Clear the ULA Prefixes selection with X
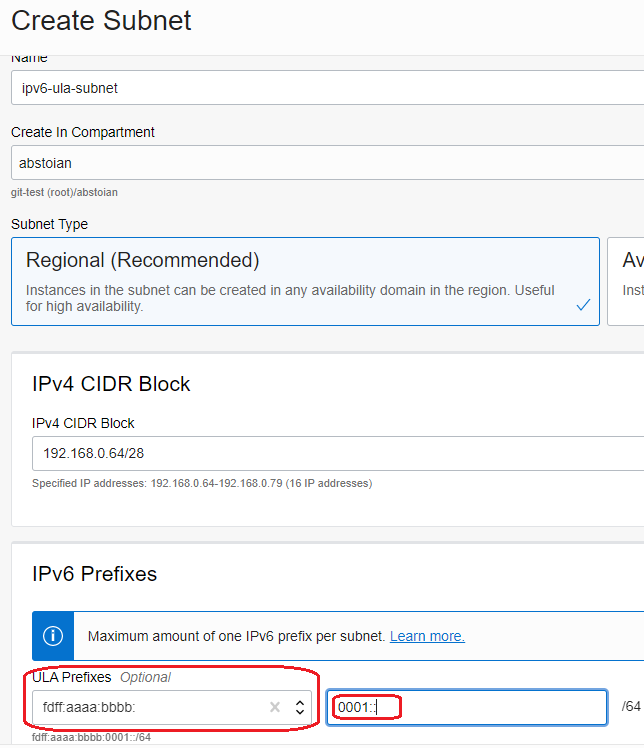Viewport: 644px width, 748px height. (275, 707)
